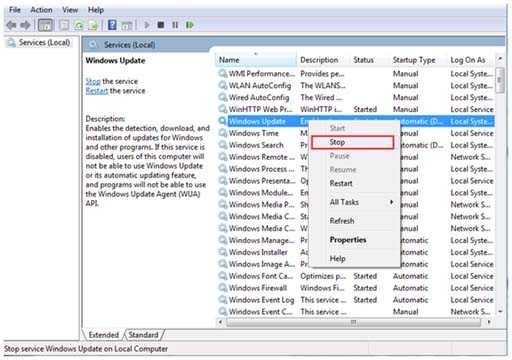Select the Windows Modules Installer row

coord(356,193)
